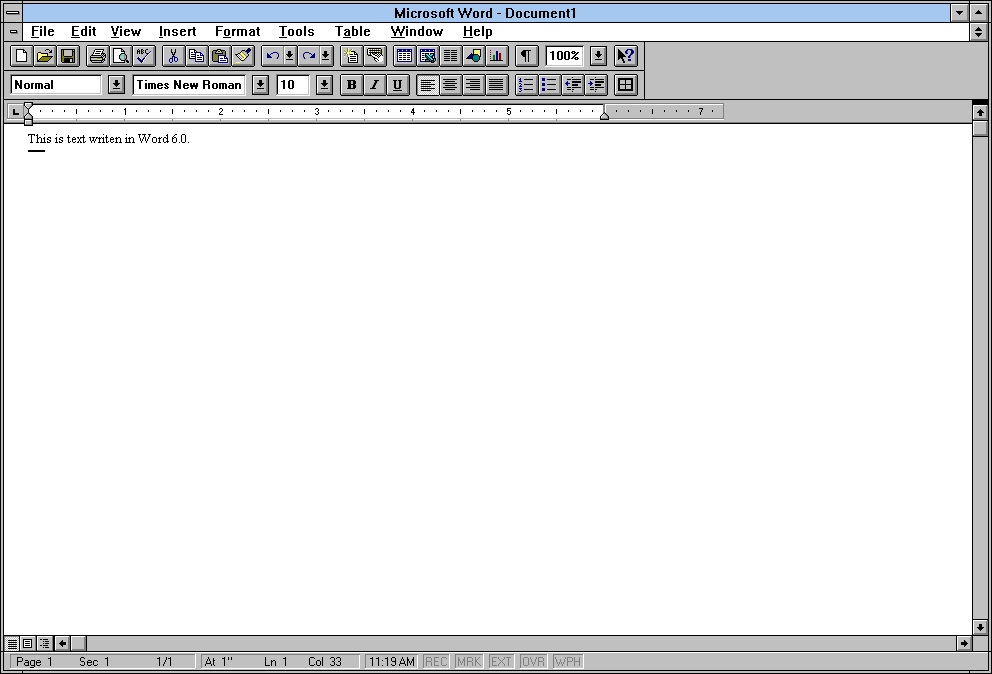This screenshot has height=674, width=992.
Task: Click the Open folder icon
Action: [44, 56]
